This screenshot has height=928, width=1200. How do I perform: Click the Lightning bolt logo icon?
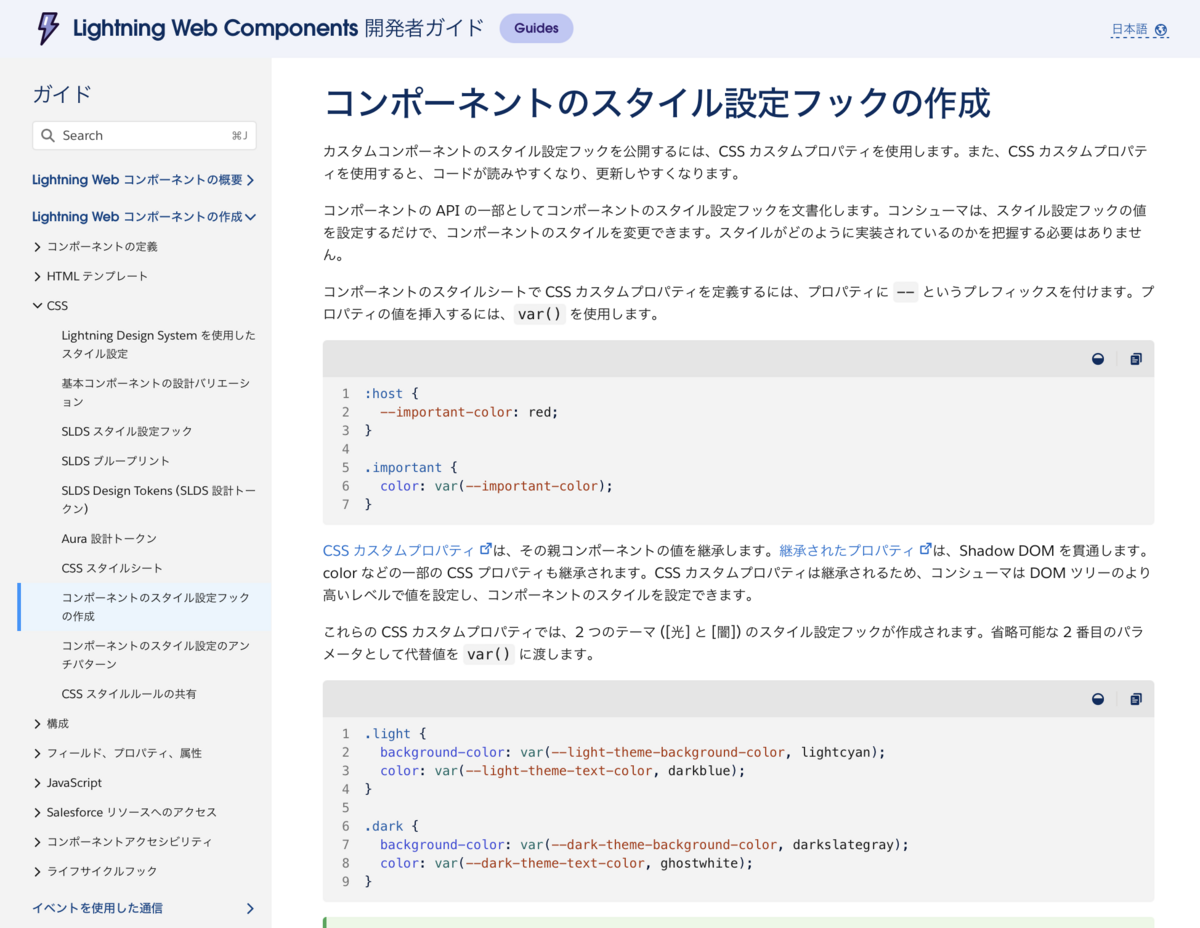click(x=47, y=28)
